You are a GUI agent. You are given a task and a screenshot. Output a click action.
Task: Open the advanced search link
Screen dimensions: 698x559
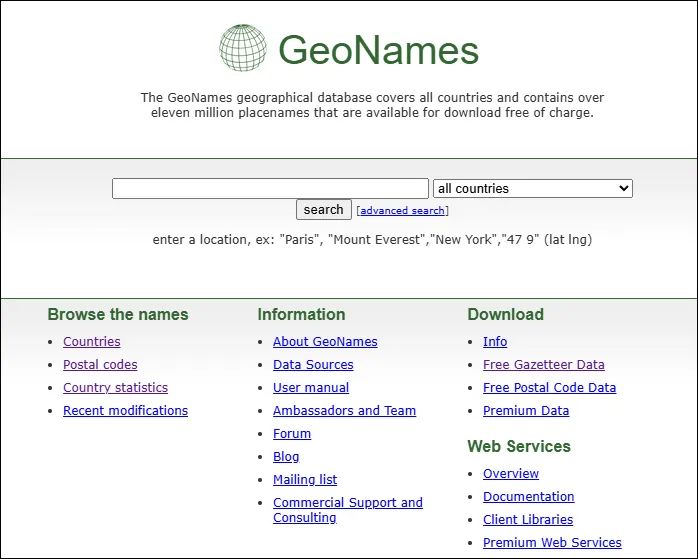pyautogui.click(x=402, y=211)
